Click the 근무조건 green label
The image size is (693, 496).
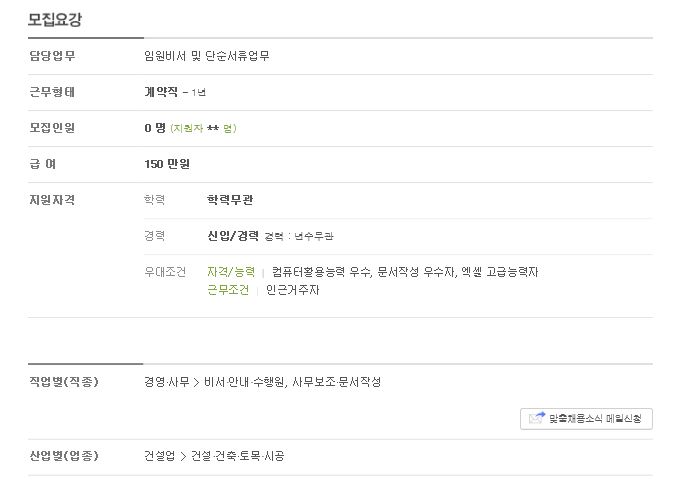coord(228,290)
